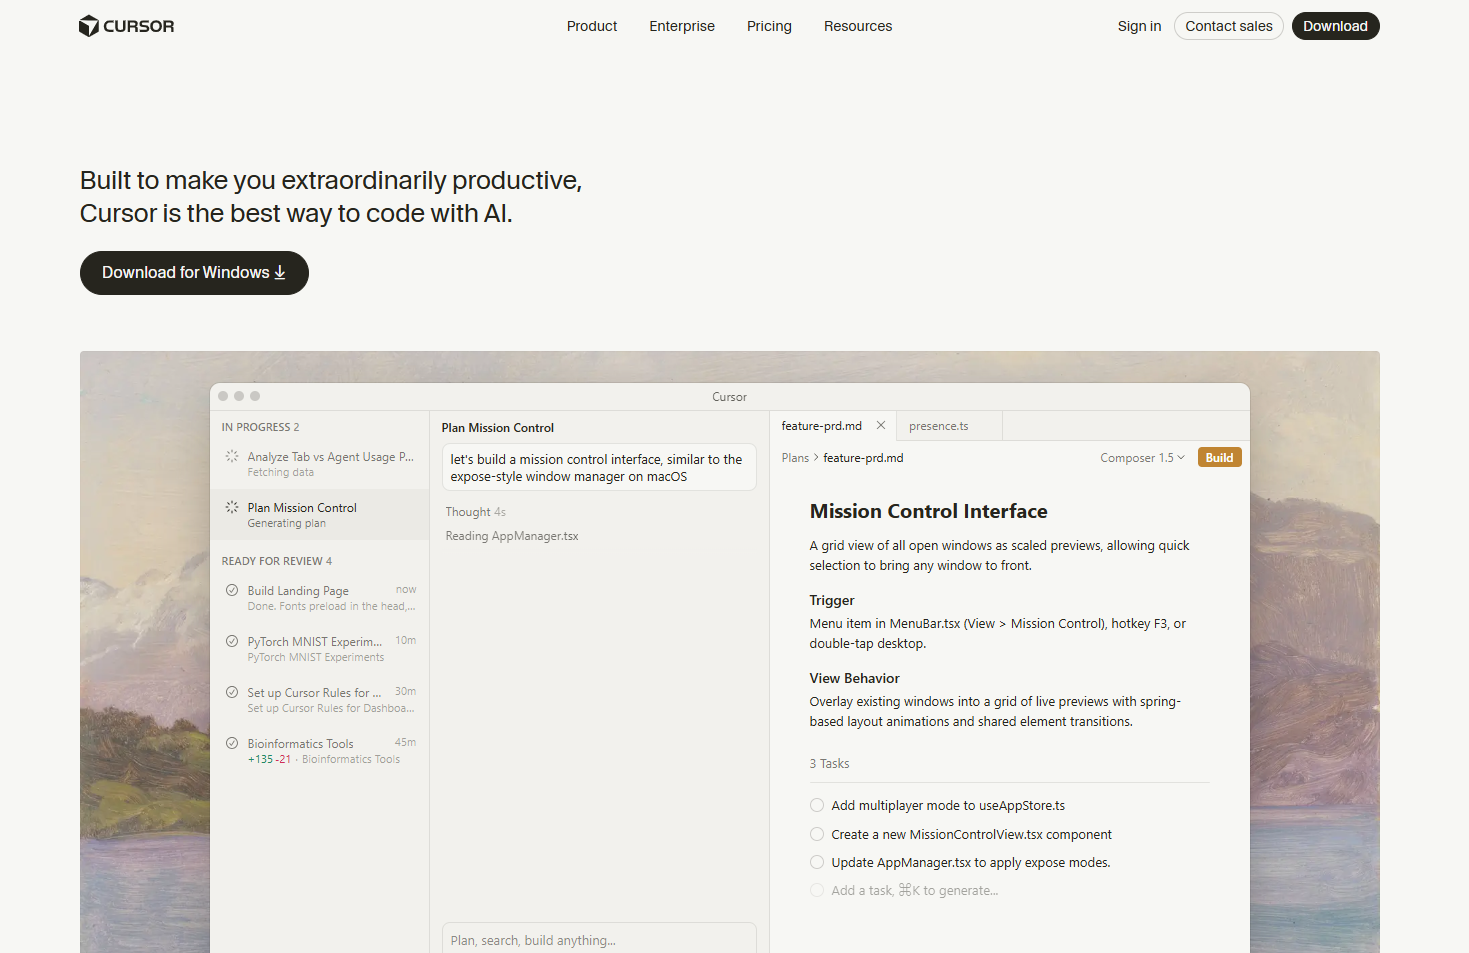Expand the Product navigation menu
Image resolution: width=1469 pixels, height=953 pixels.
[x=592, y=26]
